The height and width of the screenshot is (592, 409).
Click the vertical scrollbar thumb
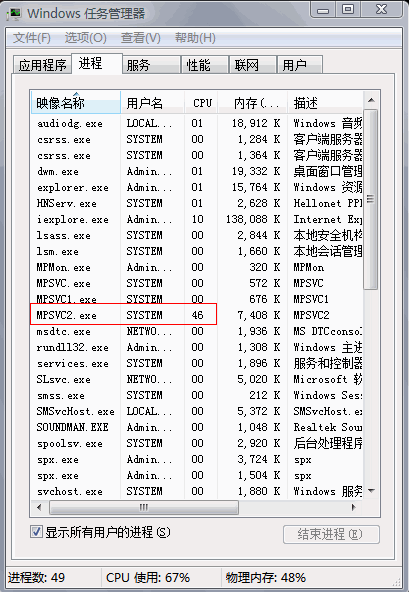[371, 199]
